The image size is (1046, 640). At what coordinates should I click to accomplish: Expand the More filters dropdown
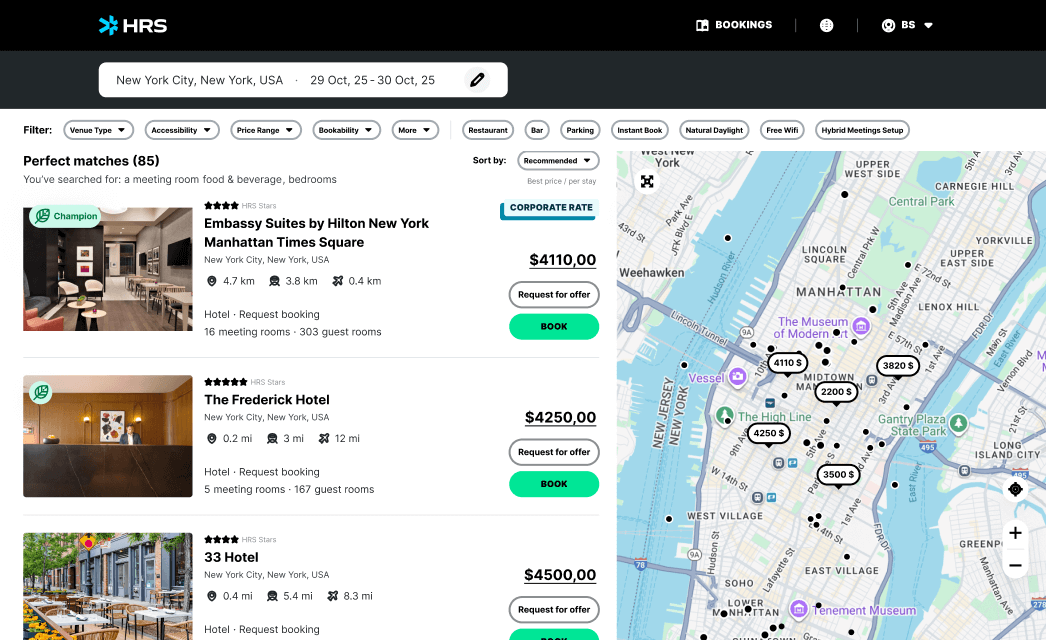(415, 130)
